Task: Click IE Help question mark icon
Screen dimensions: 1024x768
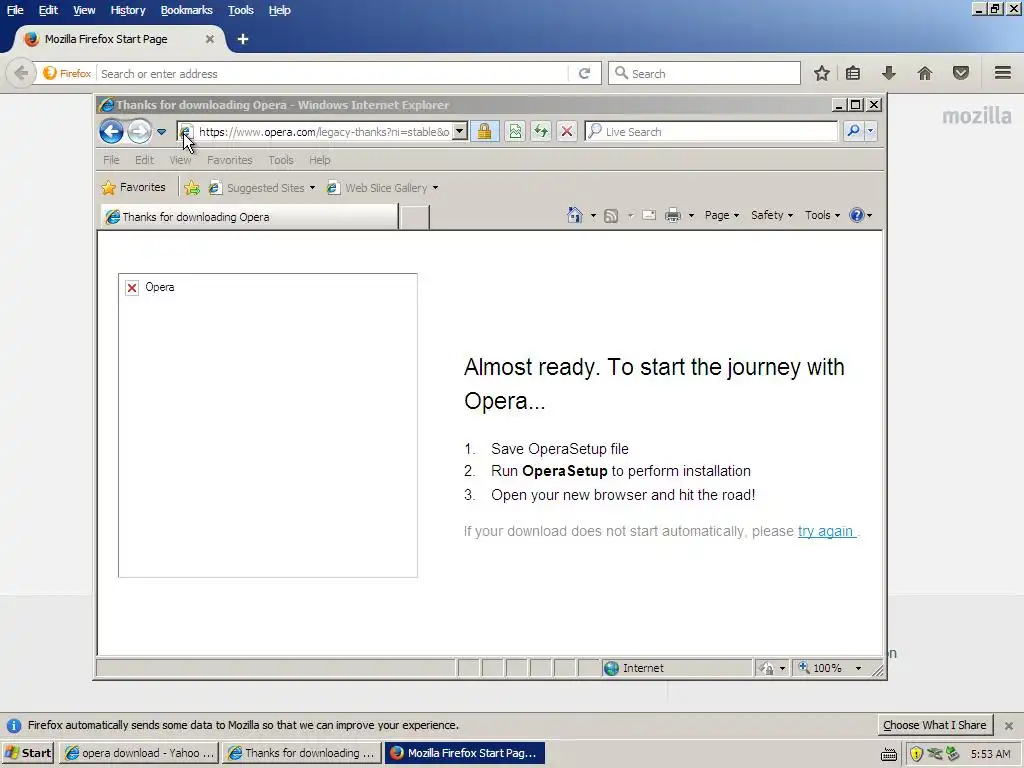Action: (x=856, y=215)
